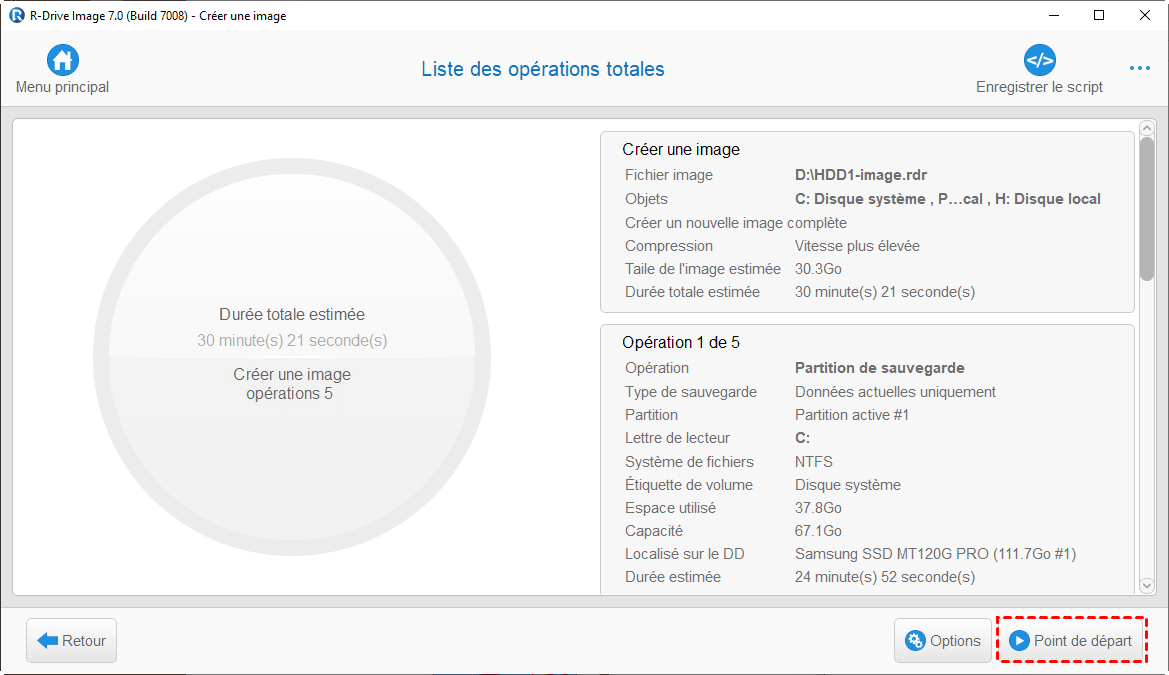
Task: Click the NTFS file system value
Action: click(813, 462)
